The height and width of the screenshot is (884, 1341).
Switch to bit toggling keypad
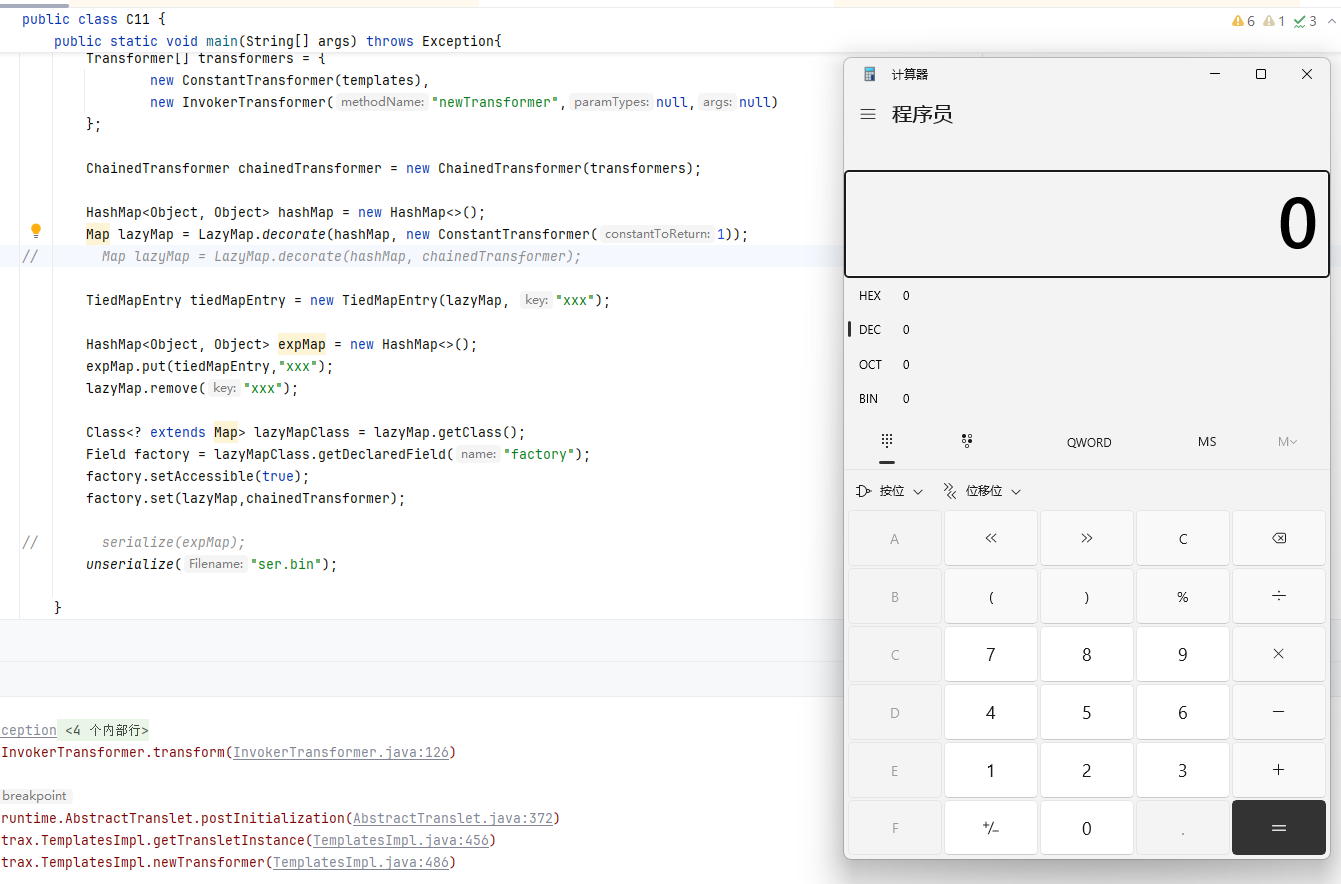tap(967, 441)
